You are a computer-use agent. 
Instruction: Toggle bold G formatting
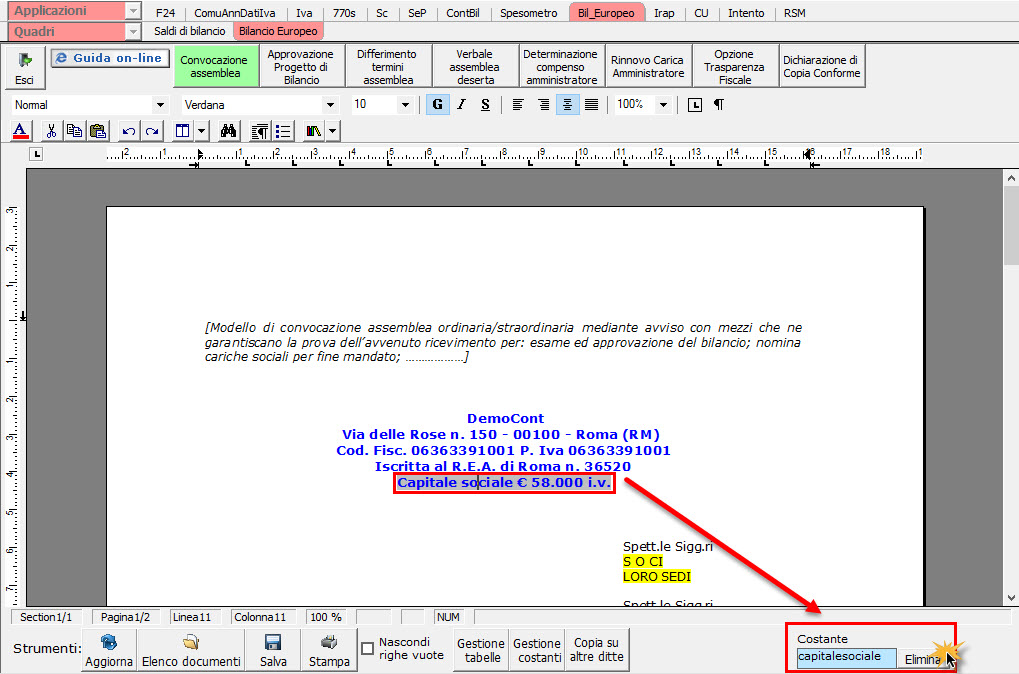coord(437,105)
